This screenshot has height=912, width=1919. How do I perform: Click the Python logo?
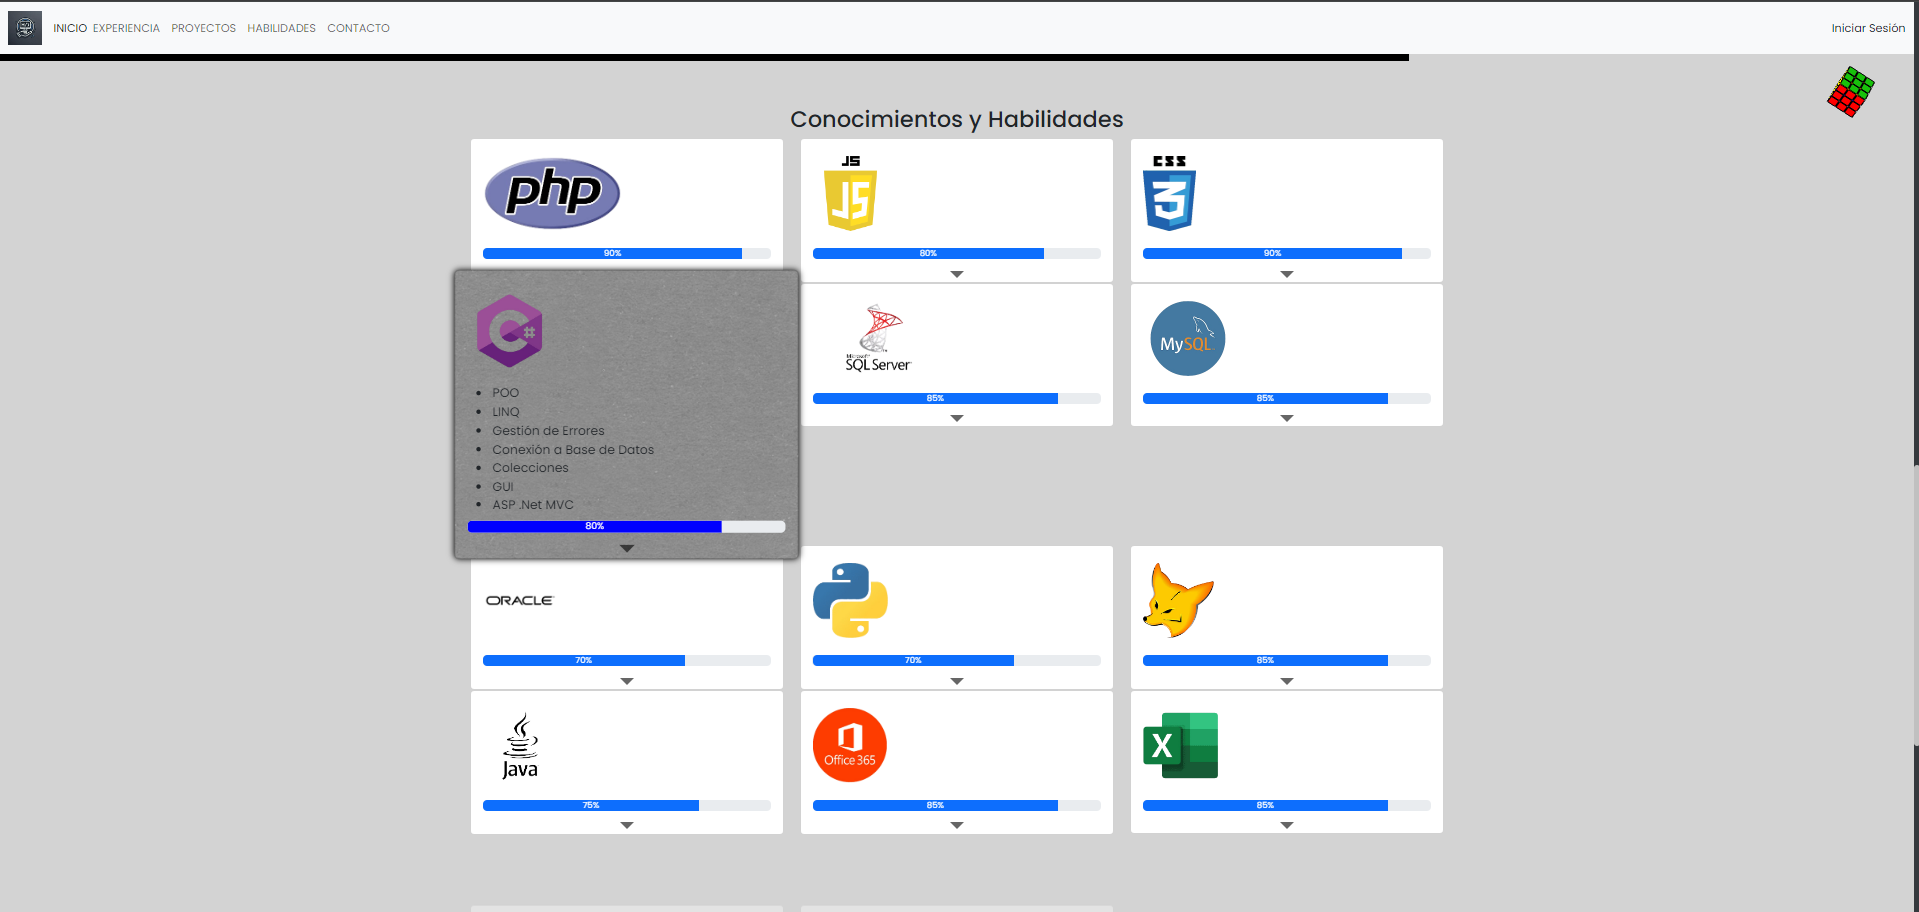(x=850, y=600)
